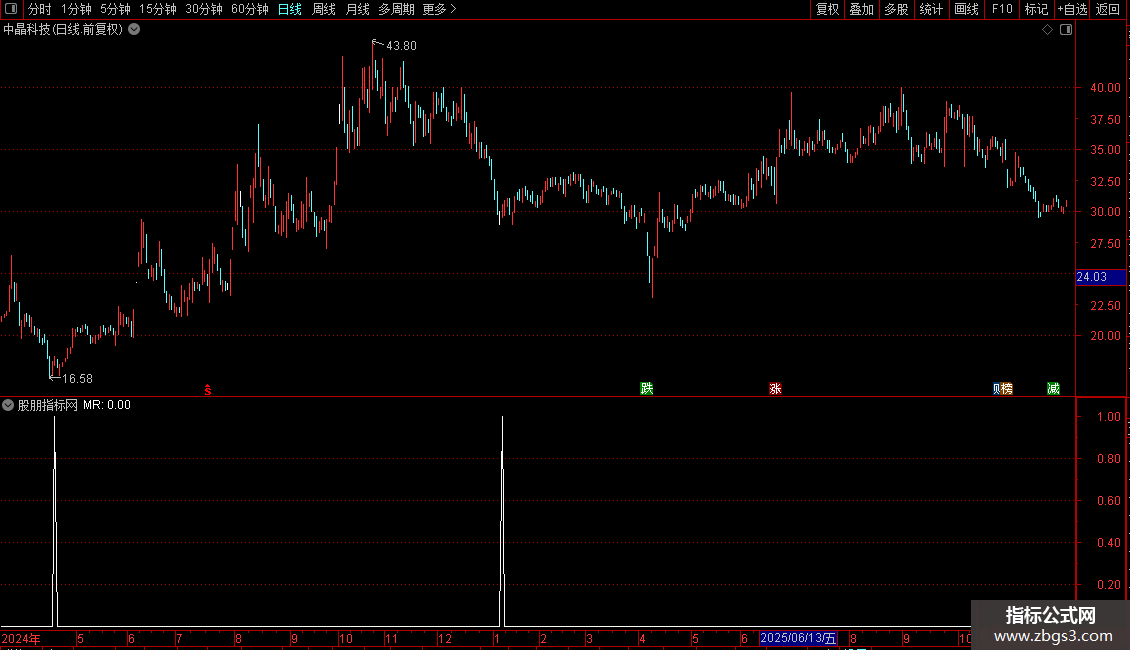This screenshot has height=650, width=1130.
Task: Switch to the 周线 weekly chart
Action: 324,9
